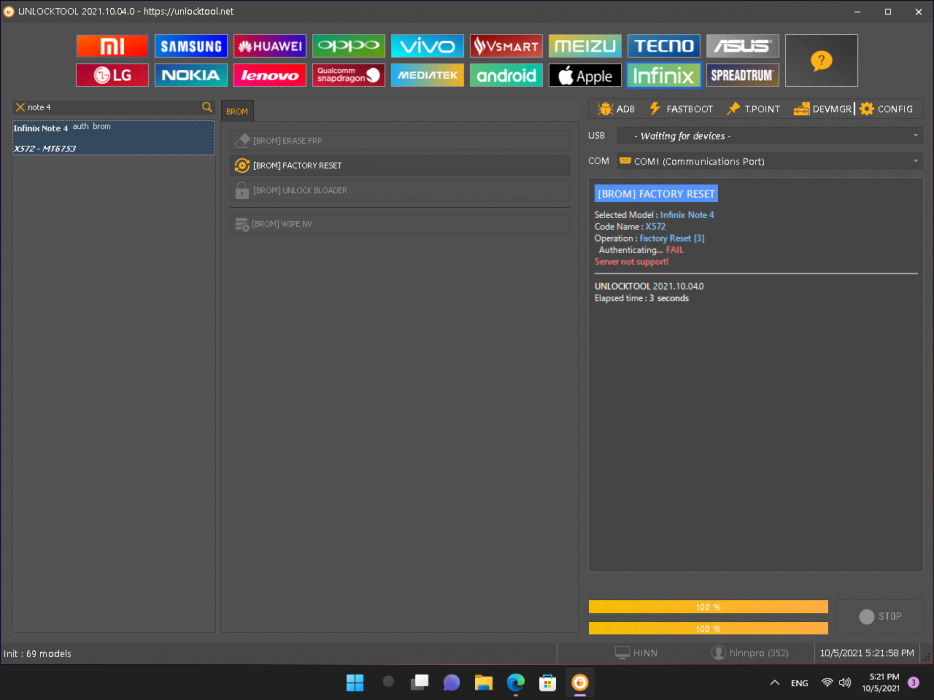Choose the Nokia brand logo
The image size is (934, 700).
(x=191, y=75)
